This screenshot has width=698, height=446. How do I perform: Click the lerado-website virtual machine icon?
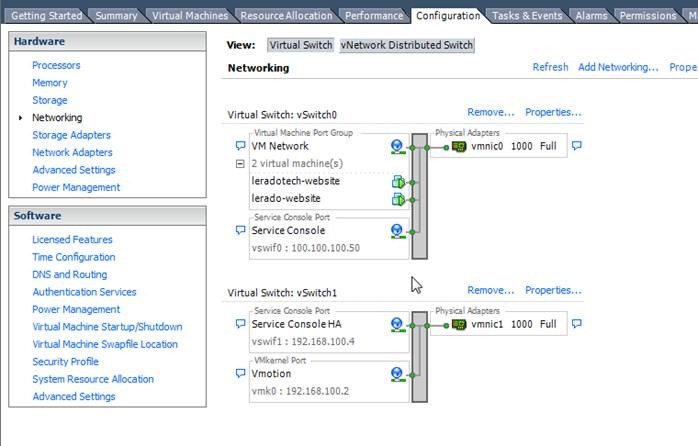pos(398,198)
